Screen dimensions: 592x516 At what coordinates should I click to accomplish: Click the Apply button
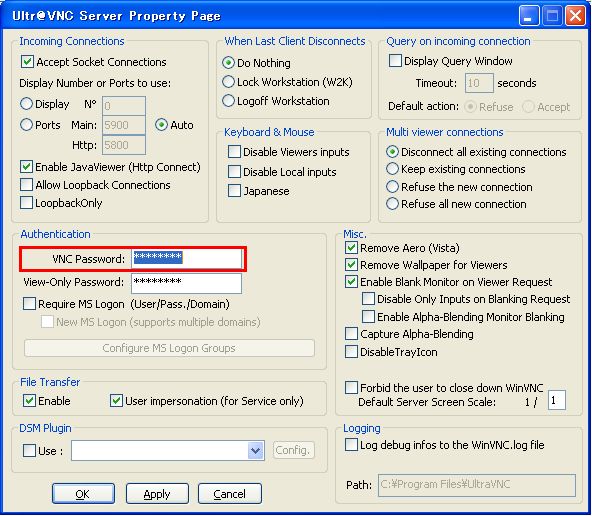[x=157, y=494]
